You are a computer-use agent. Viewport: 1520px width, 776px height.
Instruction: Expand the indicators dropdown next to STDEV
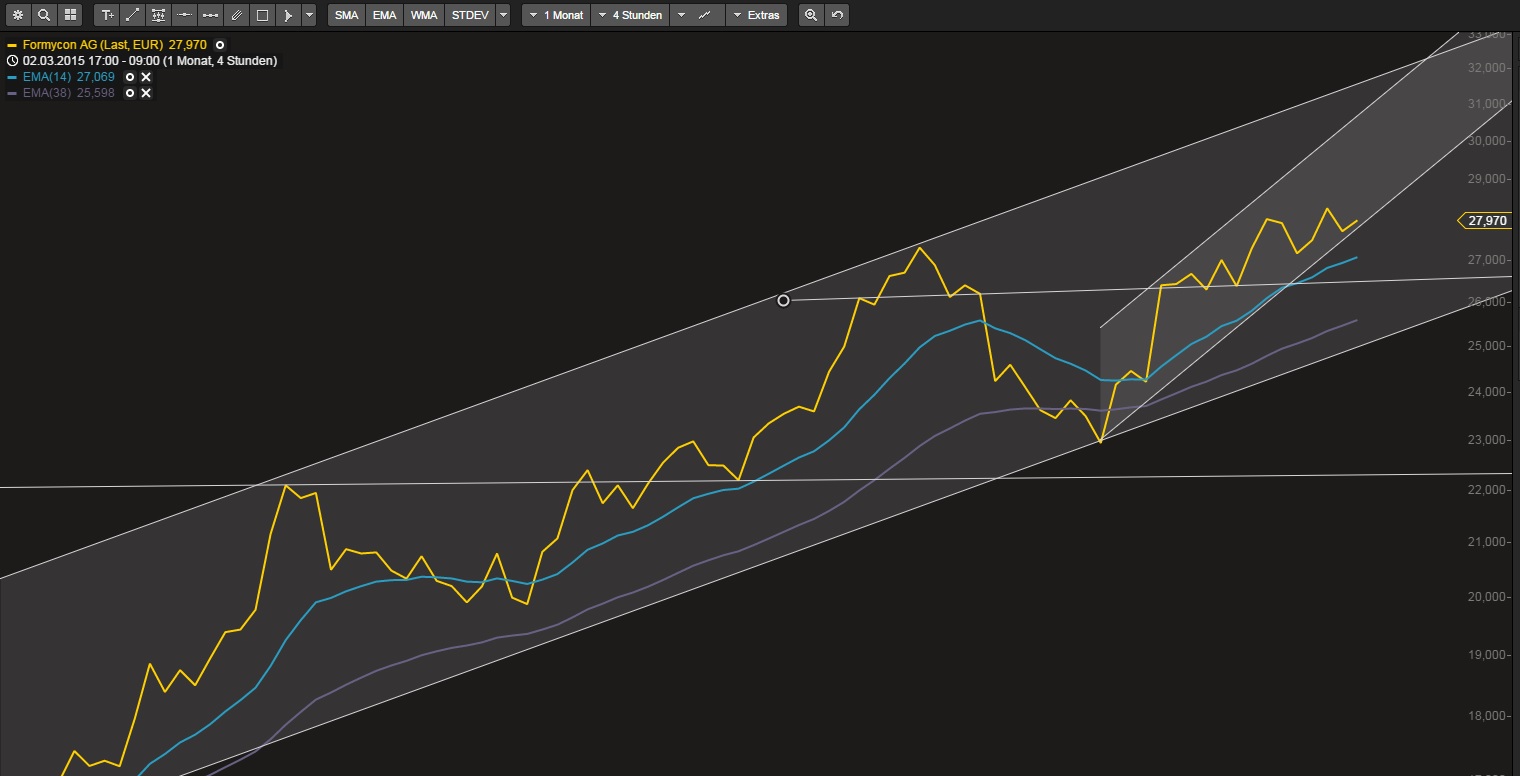click(503, 15)
